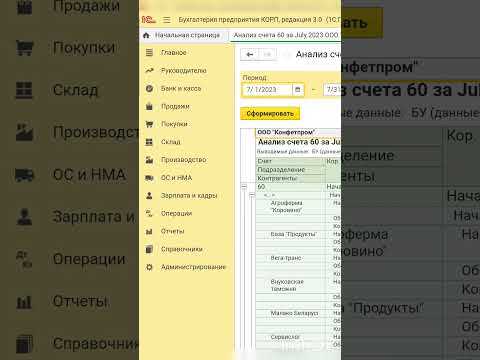Select the Подразделение header cell
The image size is (480, 360).
pyautogui.click(x=290, y=170)
